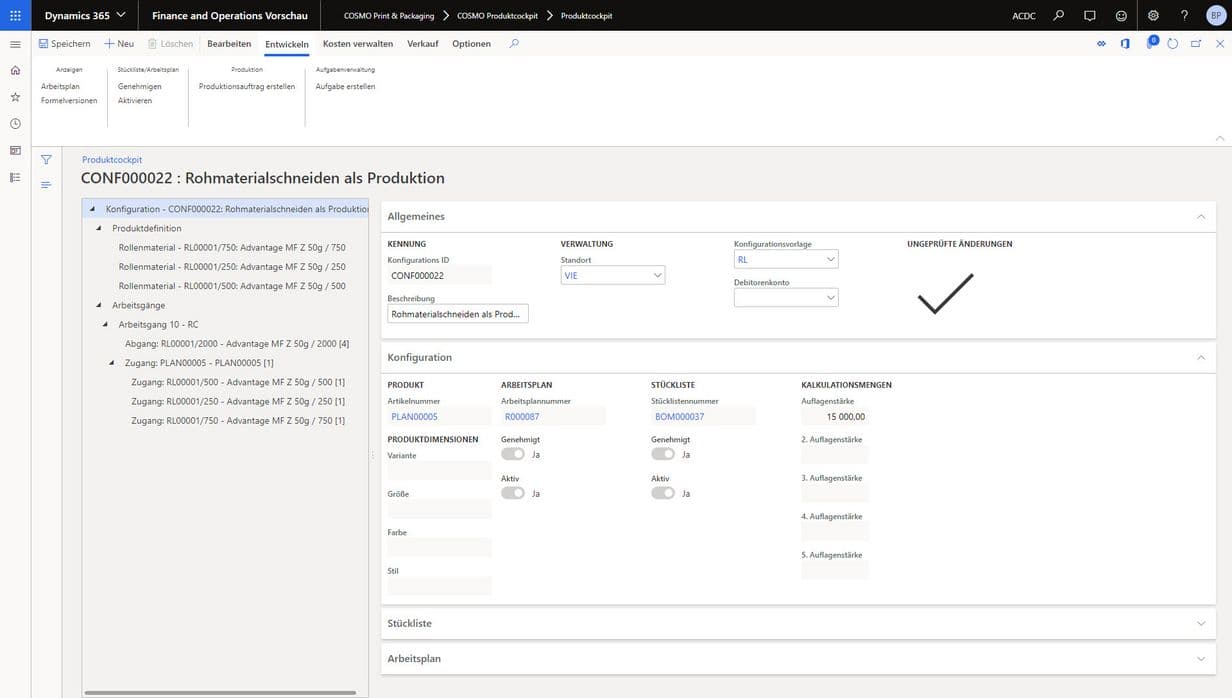
Task: Toggle Arbeitsplan Aktiv switch
Action: pyautogui.click(x=512, y=493)
